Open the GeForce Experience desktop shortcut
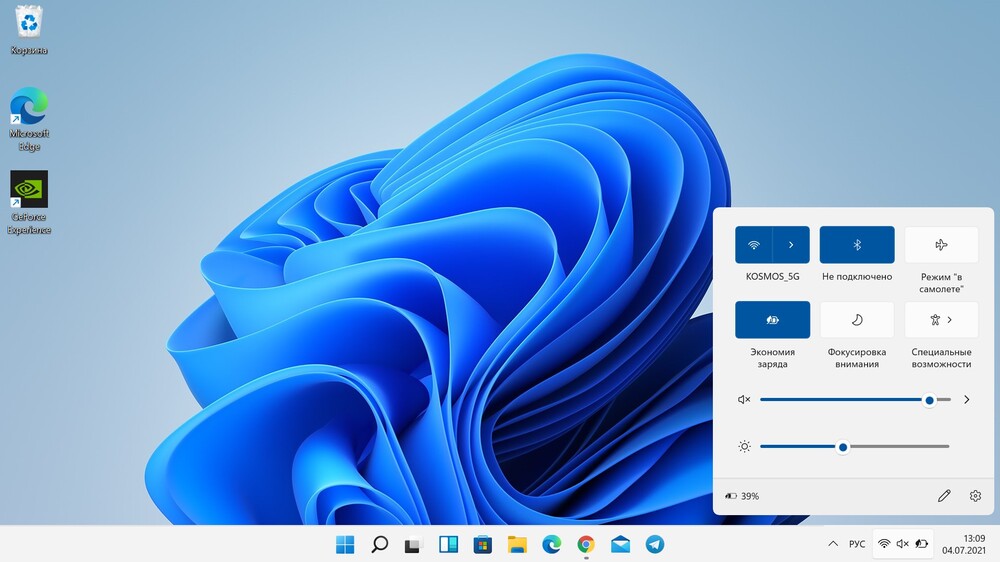Viewport: 1000px width, 562px height. click(x=29, y=203)
